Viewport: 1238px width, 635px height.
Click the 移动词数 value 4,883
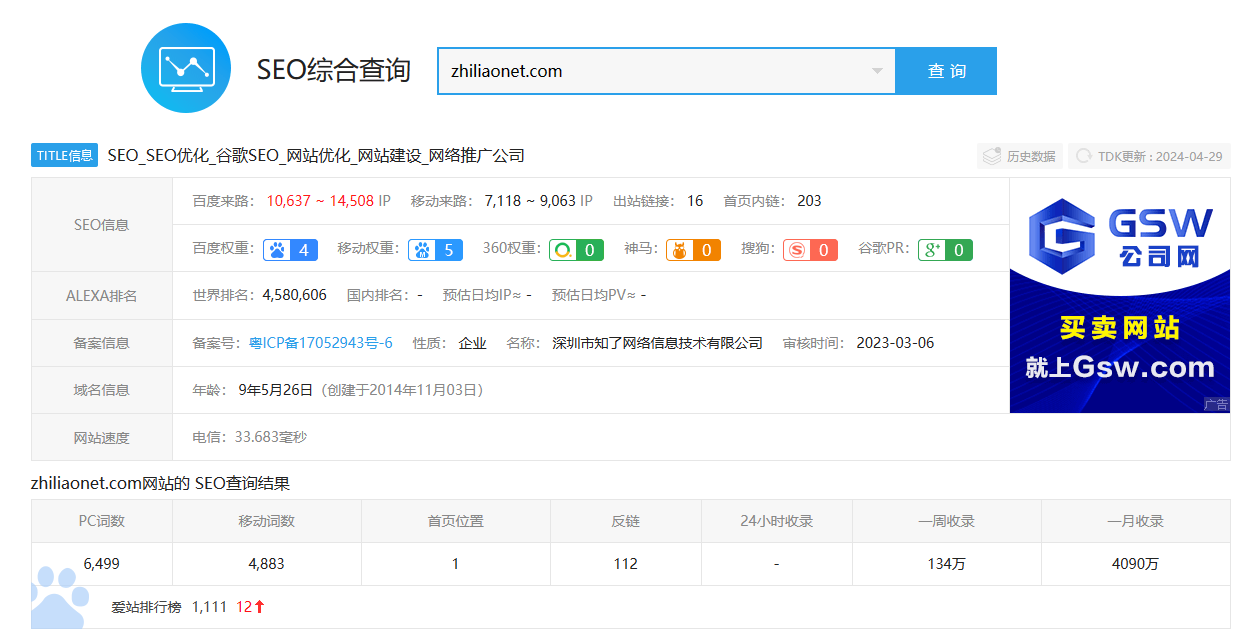pyautogui.click(x=266, y=564)
